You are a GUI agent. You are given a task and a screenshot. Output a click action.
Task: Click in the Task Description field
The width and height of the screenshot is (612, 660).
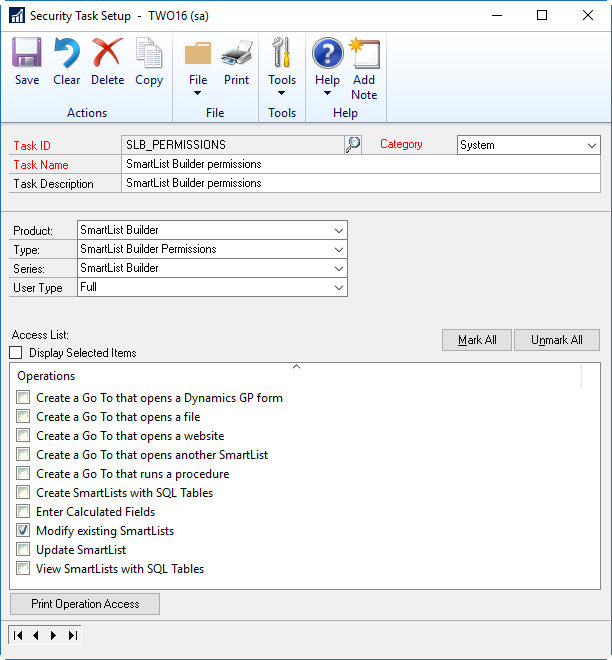coord(361,183)
